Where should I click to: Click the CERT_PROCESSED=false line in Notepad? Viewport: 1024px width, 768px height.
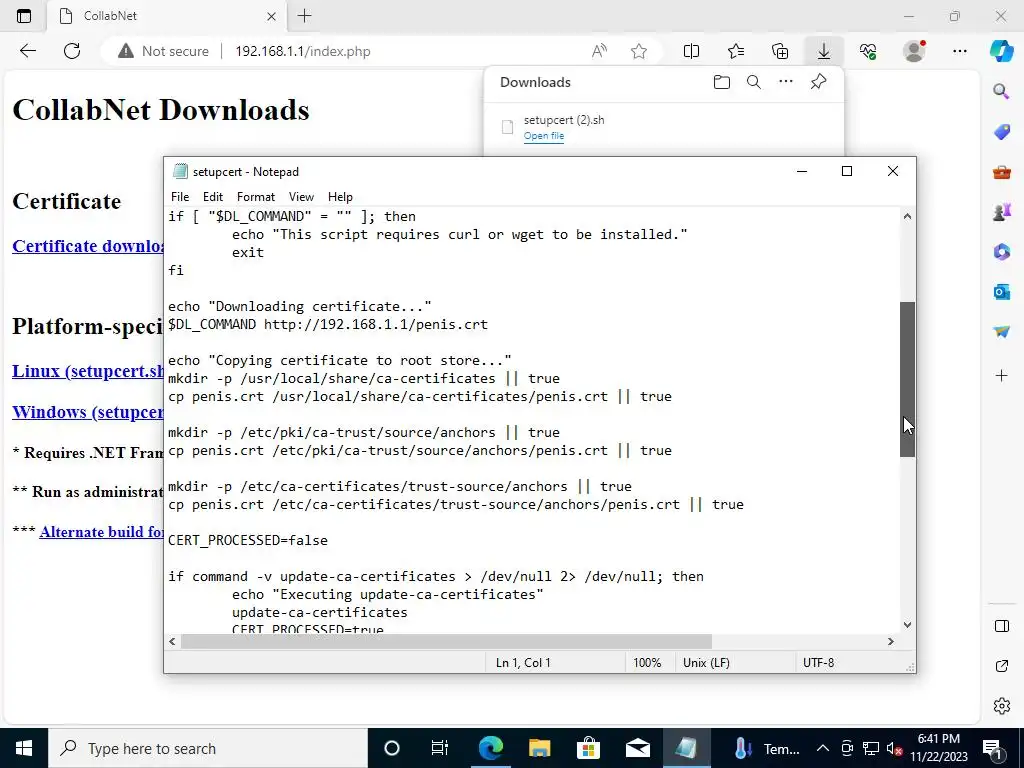pos(248,541)
